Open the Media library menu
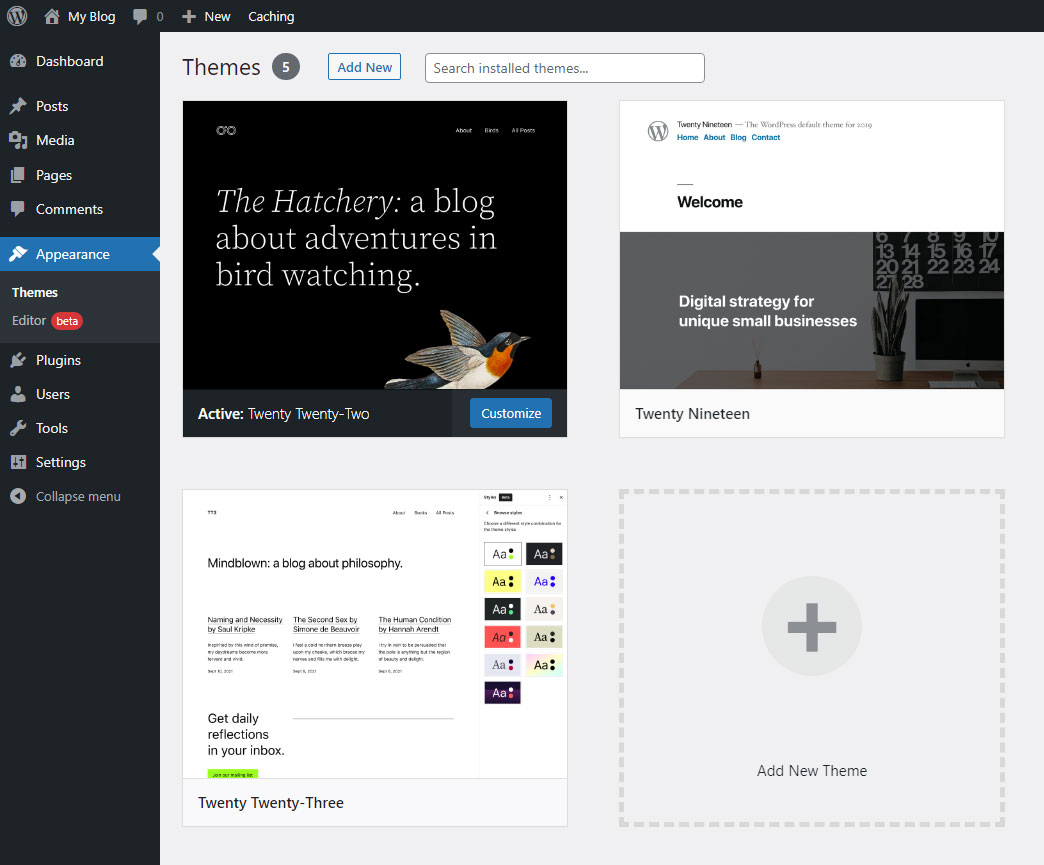Image resolution: width=1044 pixels, height=865 pixels. point(80,140)
